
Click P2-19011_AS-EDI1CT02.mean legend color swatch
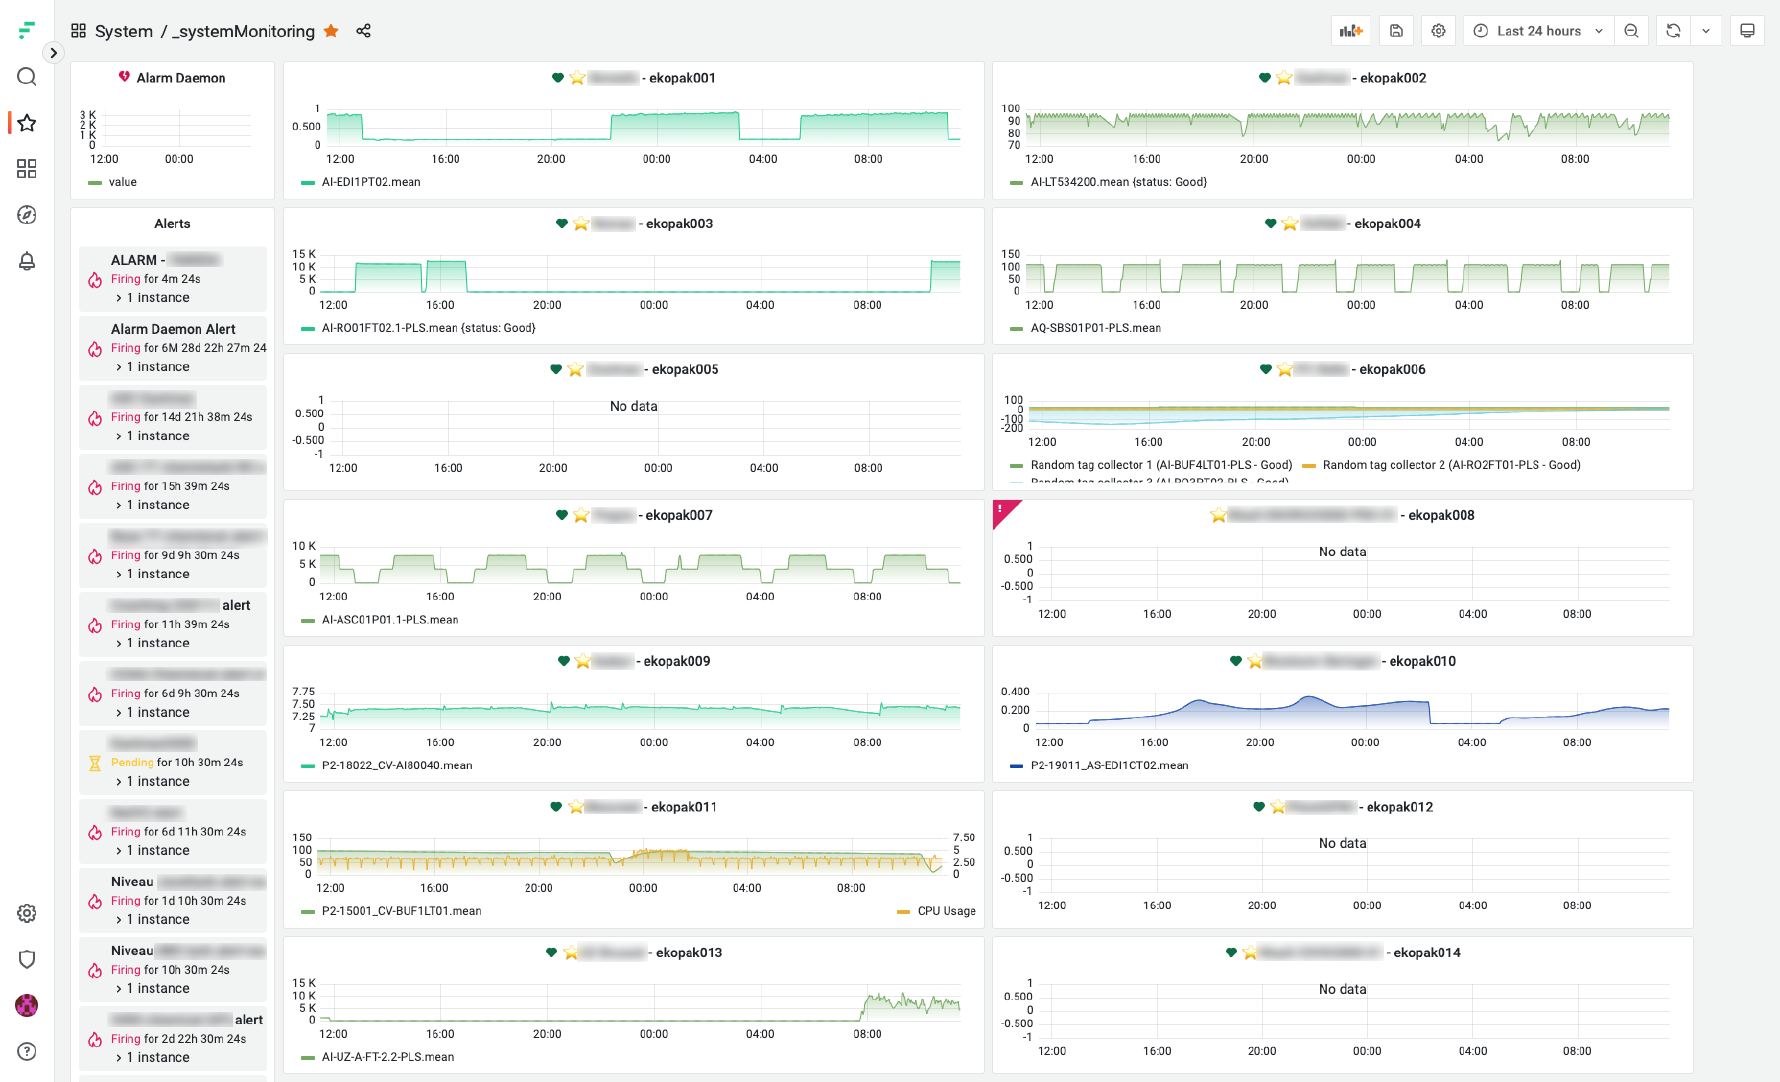[x=1017, y=766]
